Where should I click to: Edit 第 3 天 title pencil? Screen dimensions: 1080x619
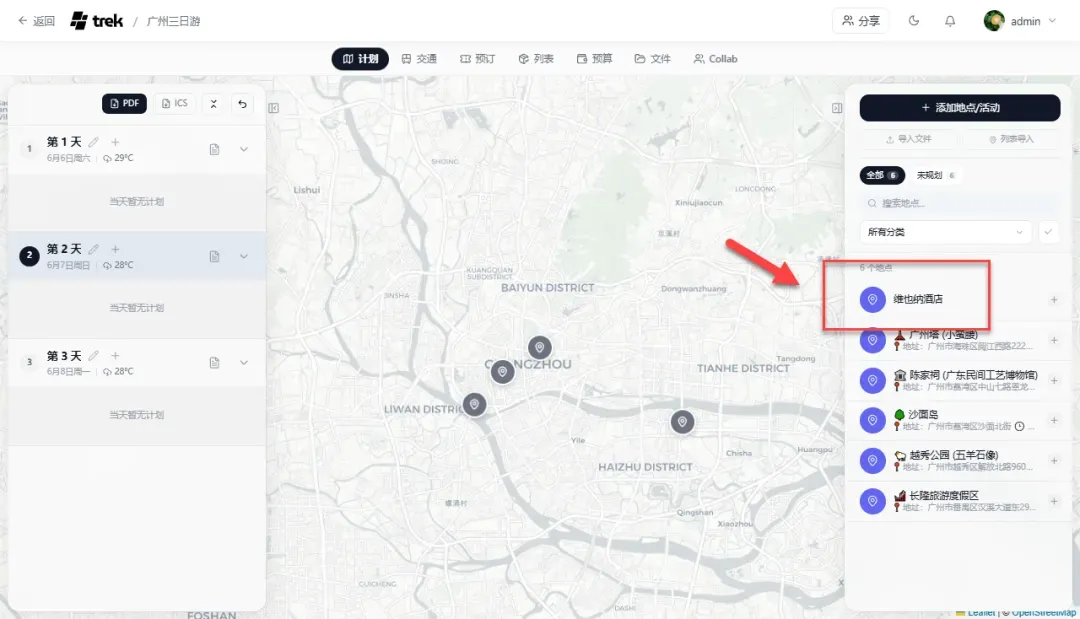coord(94,355)
